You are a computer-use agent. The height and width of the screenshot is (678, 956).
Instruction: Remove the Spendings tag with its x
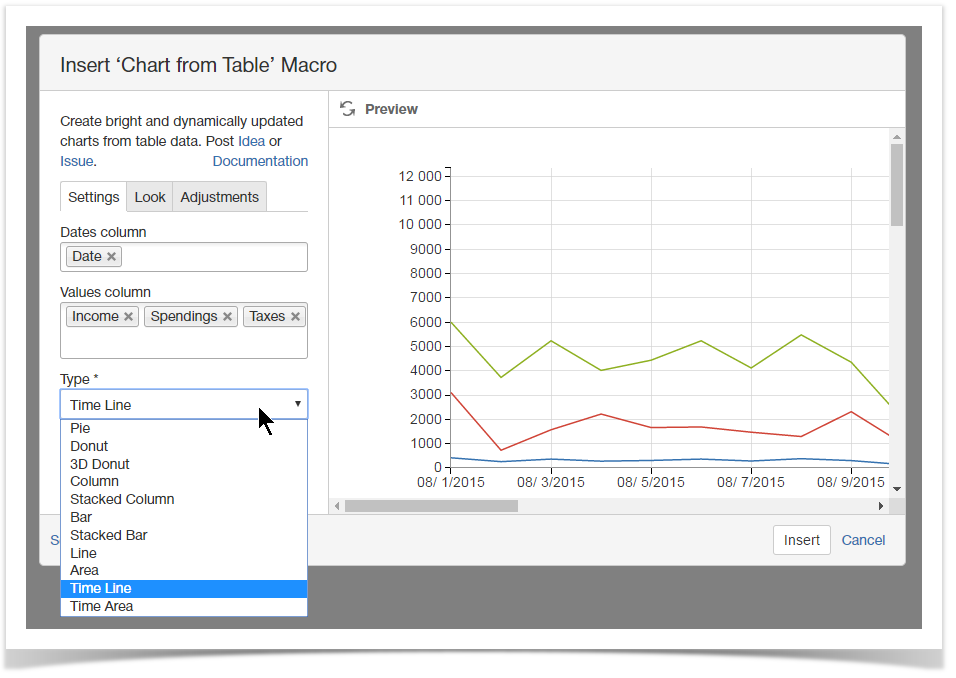[228, 317]
